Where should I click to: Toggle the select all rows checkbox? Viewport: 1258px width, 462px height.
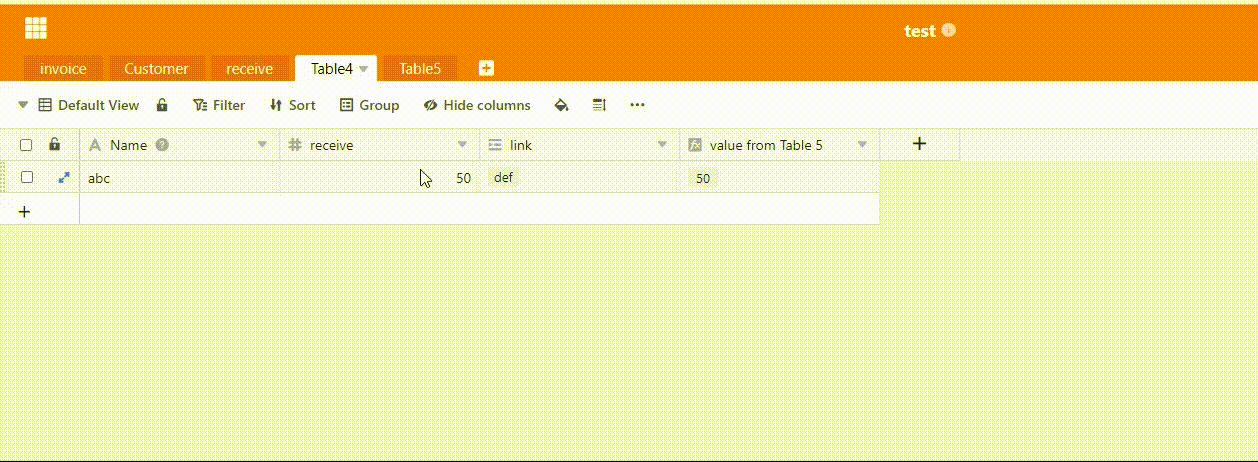coord(27,145)
